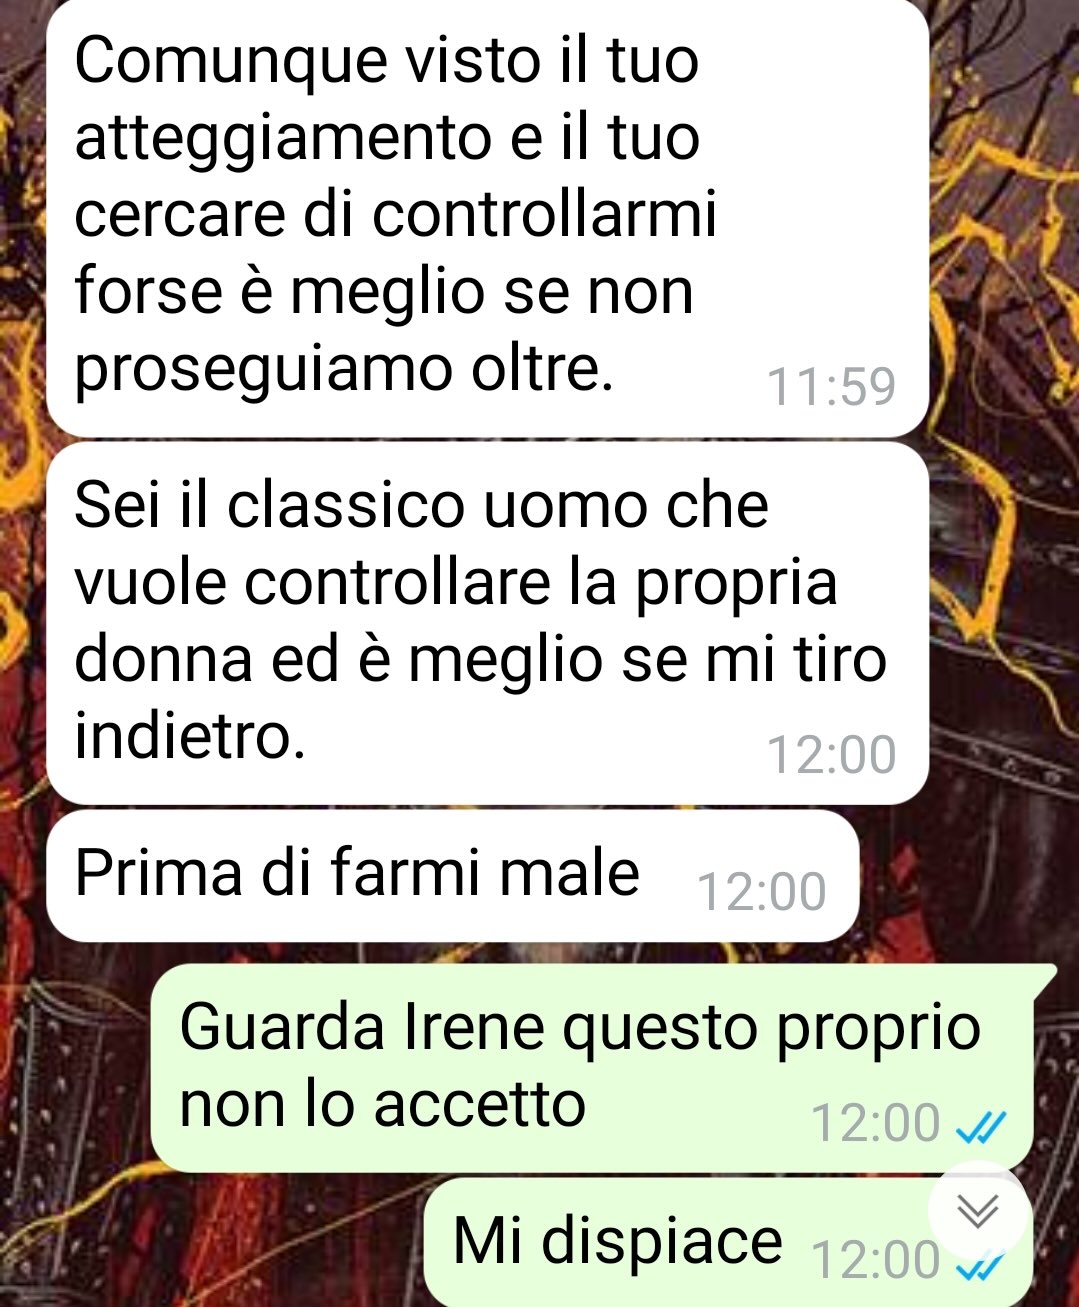1079x1307 pixels.
Task: Tap the 12:00 timestamp beside 'Prima di farmi male'
Action: (761, 892)
